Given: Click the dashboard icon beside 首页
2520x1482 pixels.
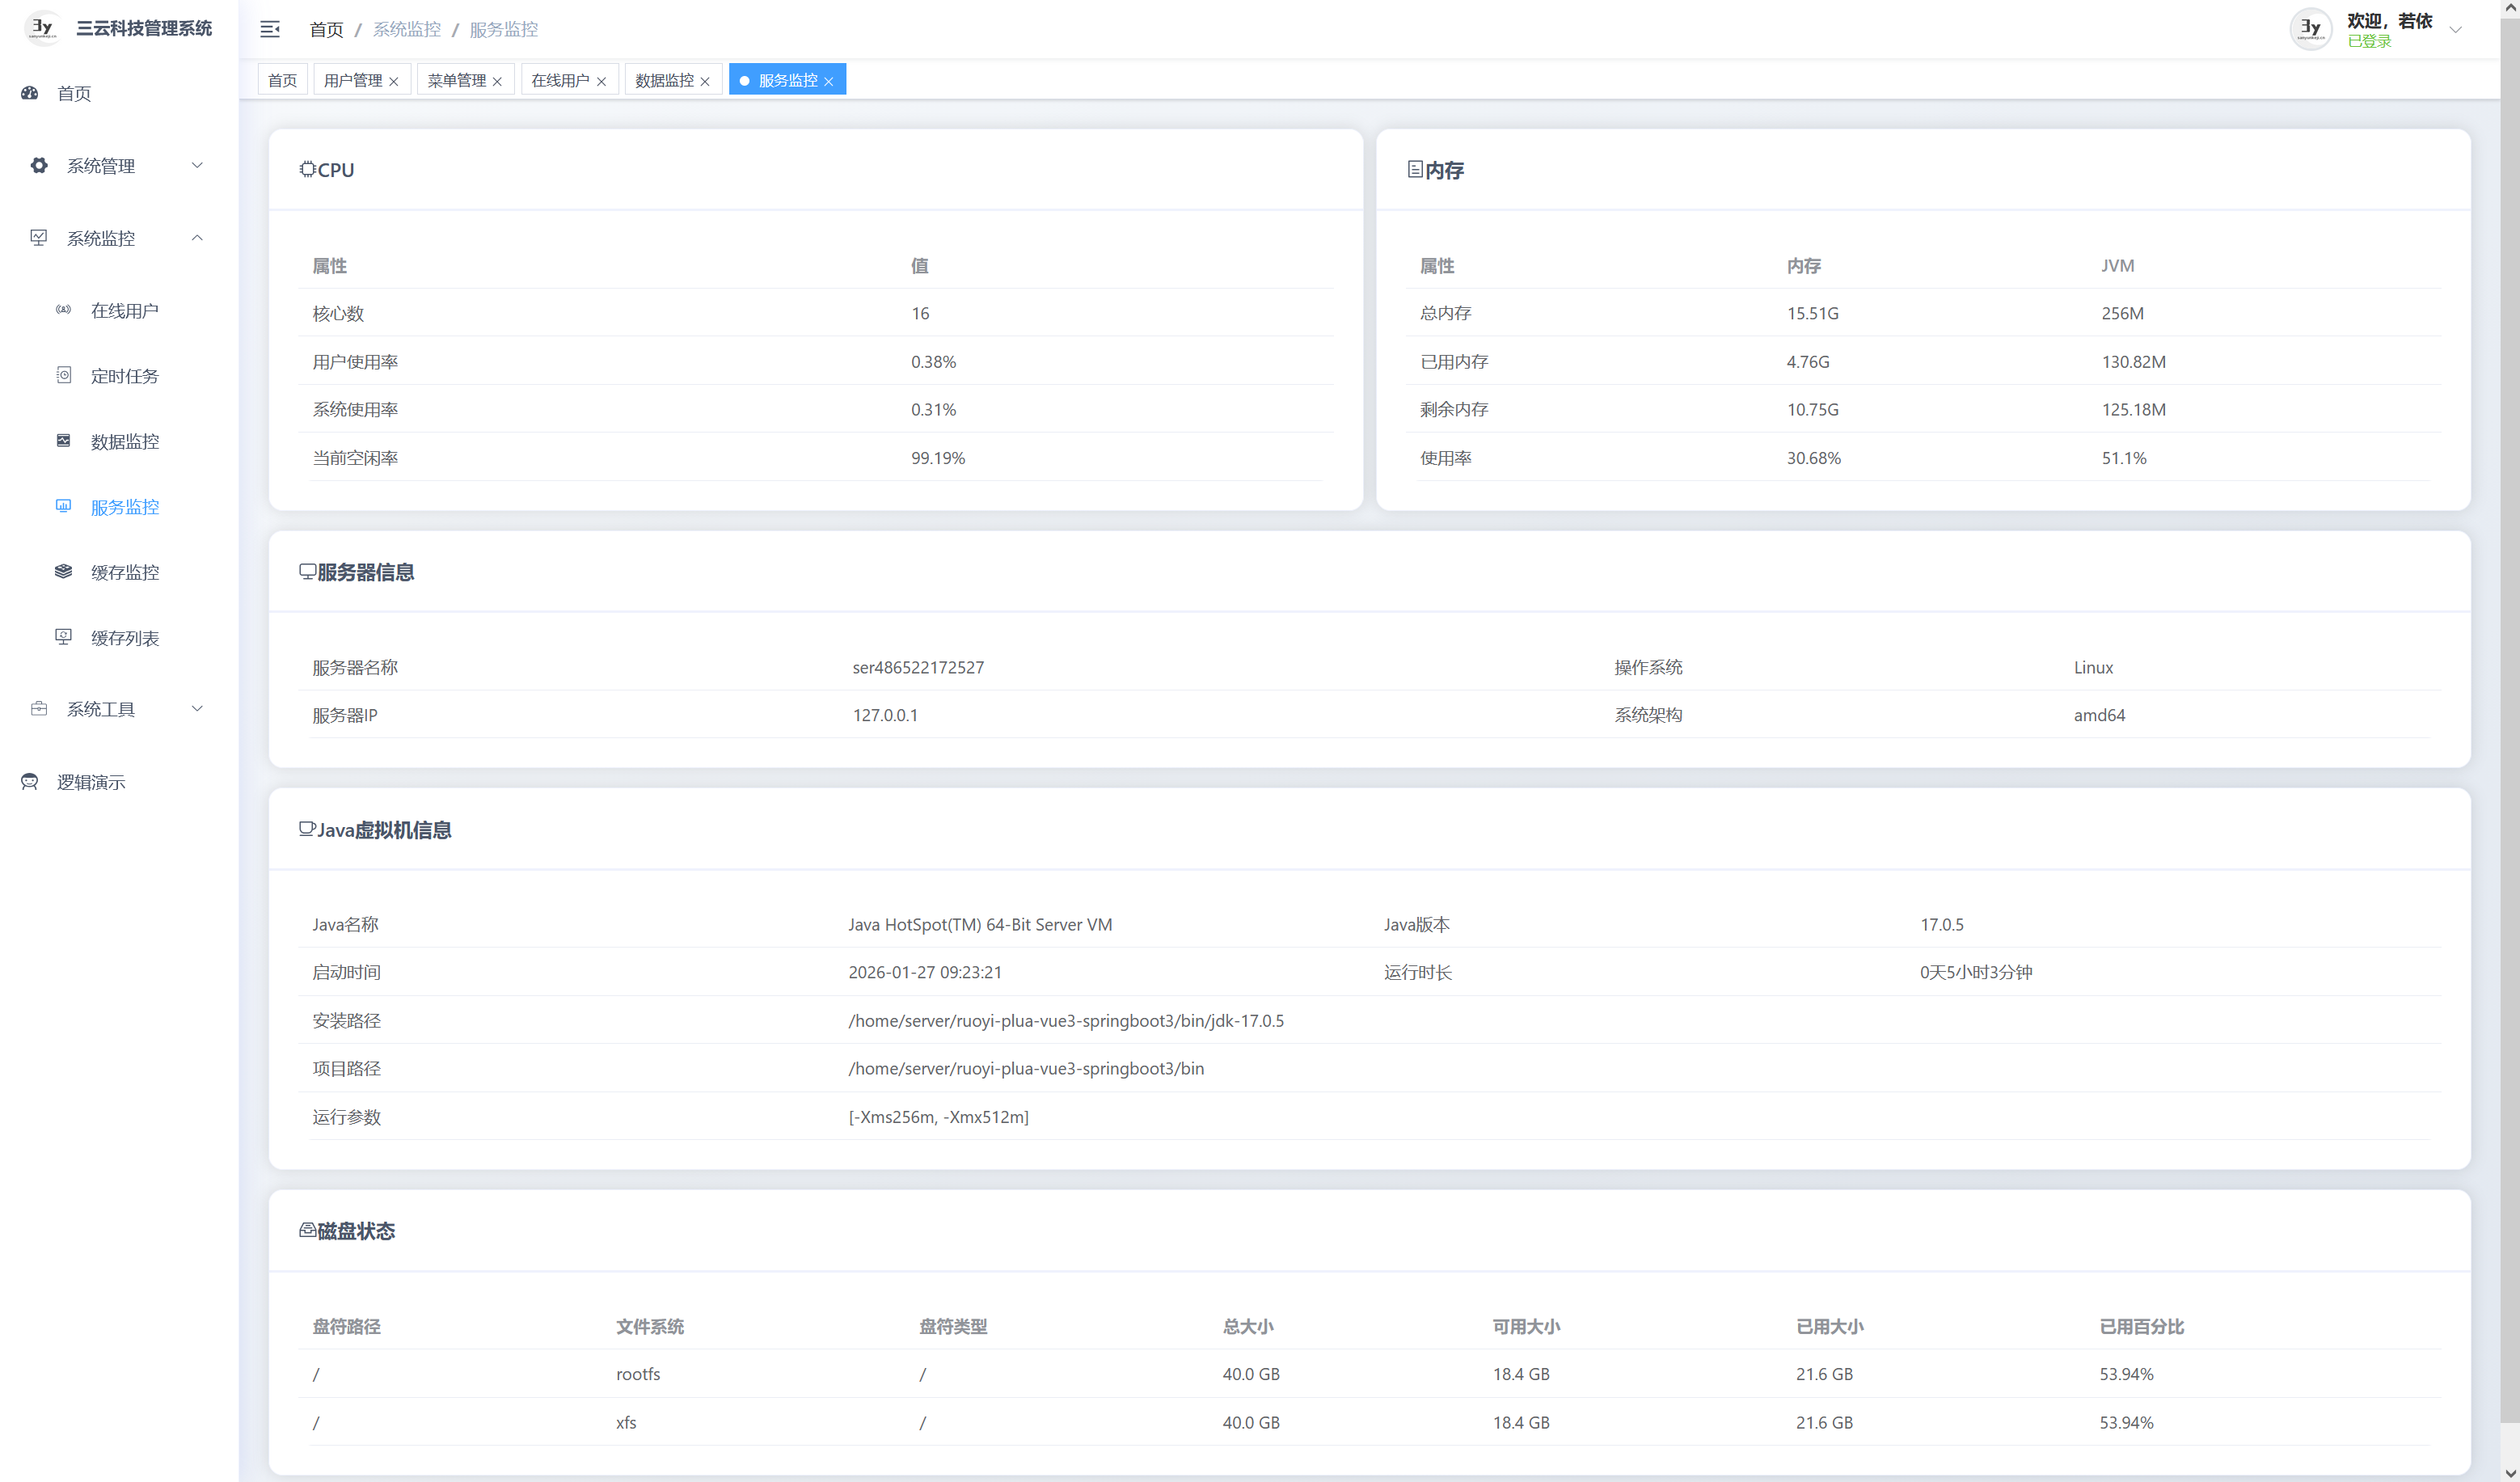Looking at the screenshot, I should pyautogui.click(x=30, y=93).
